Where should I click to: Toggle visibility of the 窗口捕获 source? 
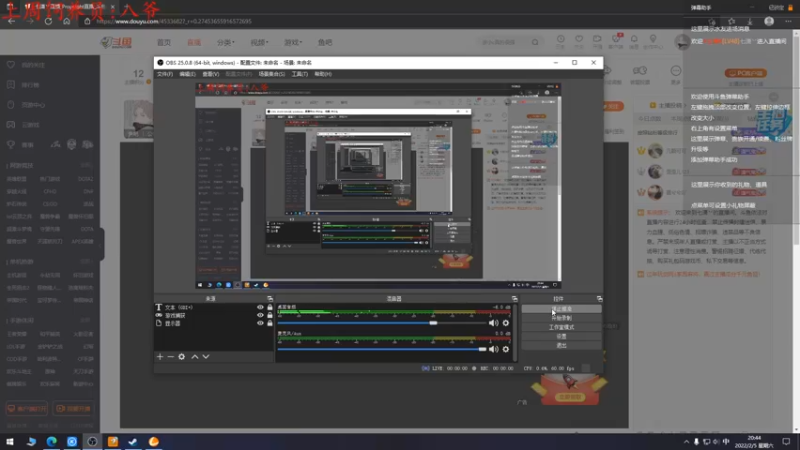[x=260, y=315]
